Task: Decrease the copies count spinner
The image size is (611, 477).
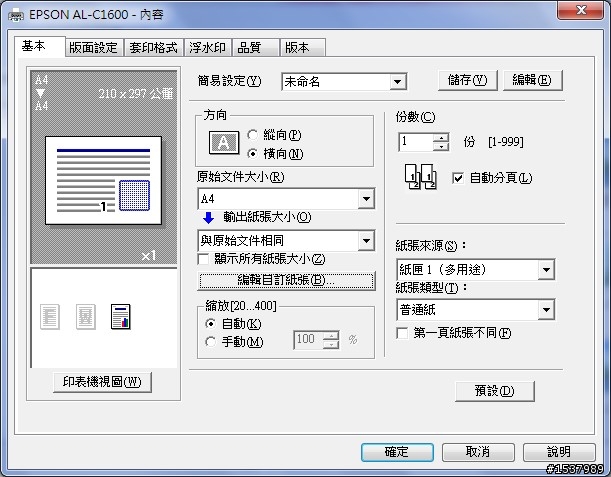Action: pos(441,147)
